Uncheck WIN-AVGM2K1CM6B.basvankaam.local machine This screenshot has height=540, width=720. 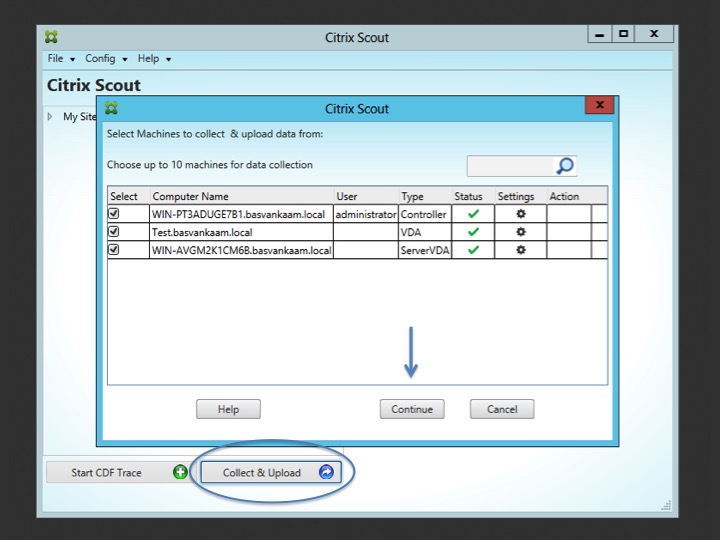[113, 249]
